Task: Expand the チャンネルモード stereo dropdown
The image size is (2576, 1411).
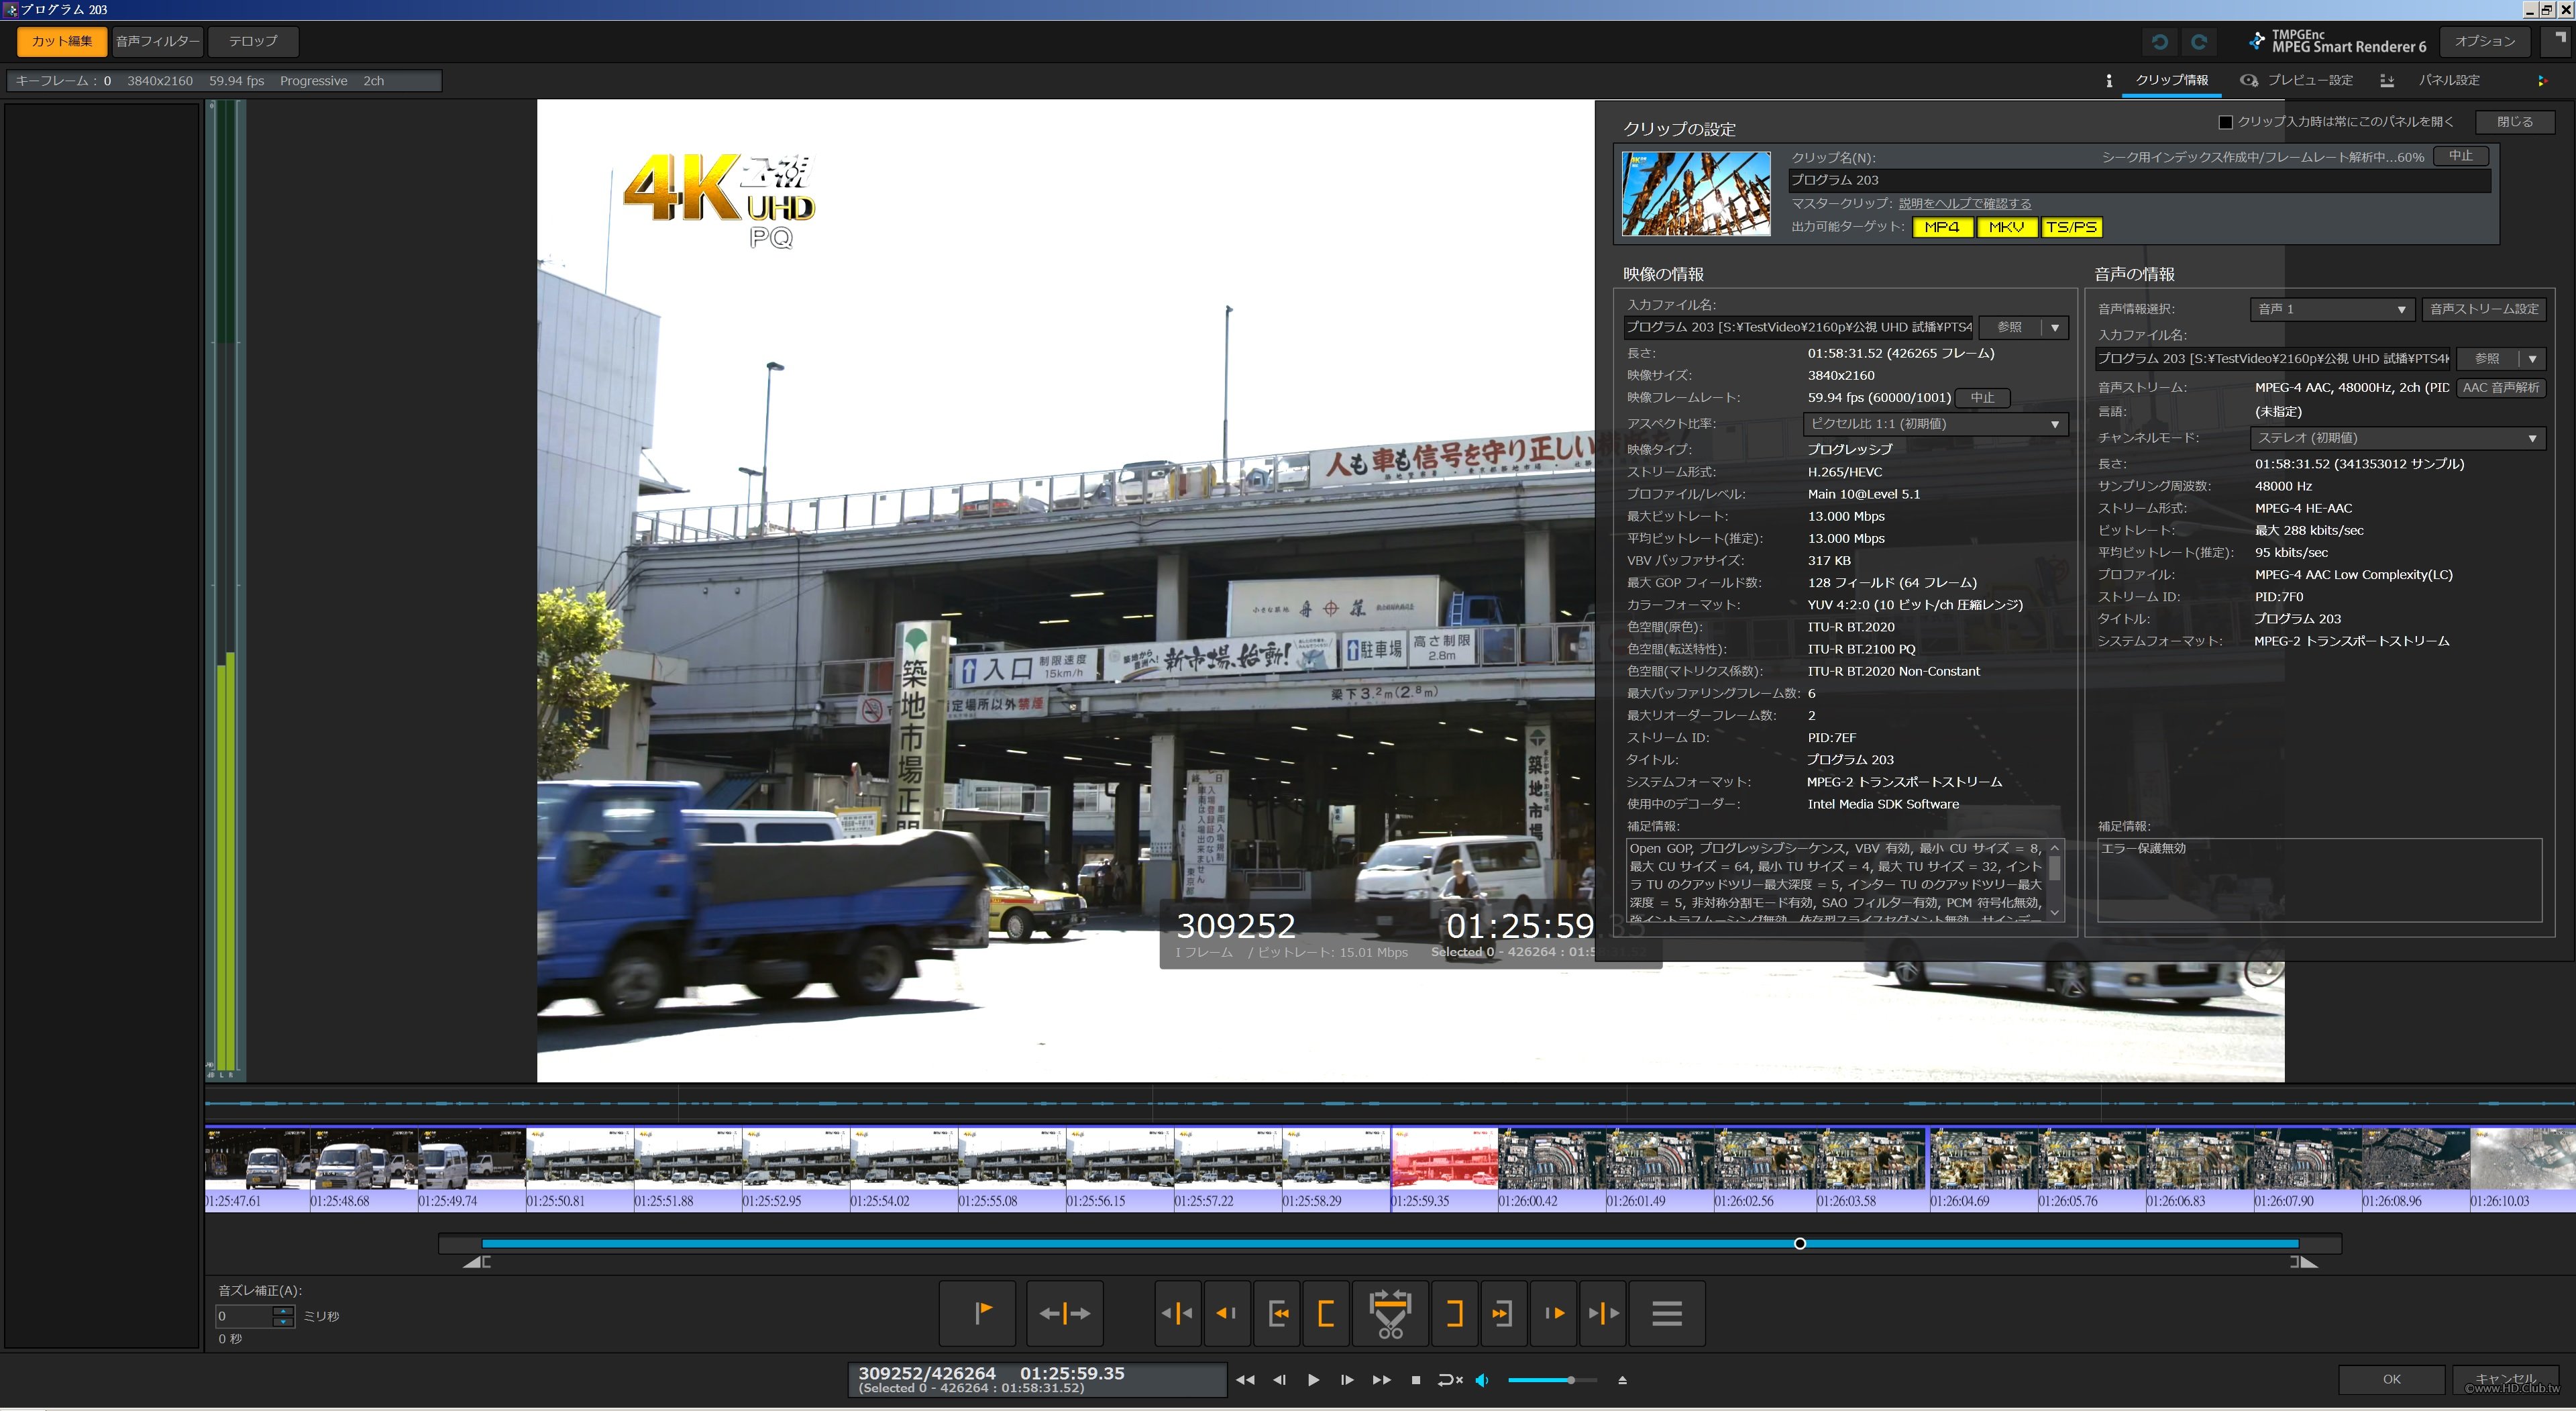Action: [x=2396, y=438]
